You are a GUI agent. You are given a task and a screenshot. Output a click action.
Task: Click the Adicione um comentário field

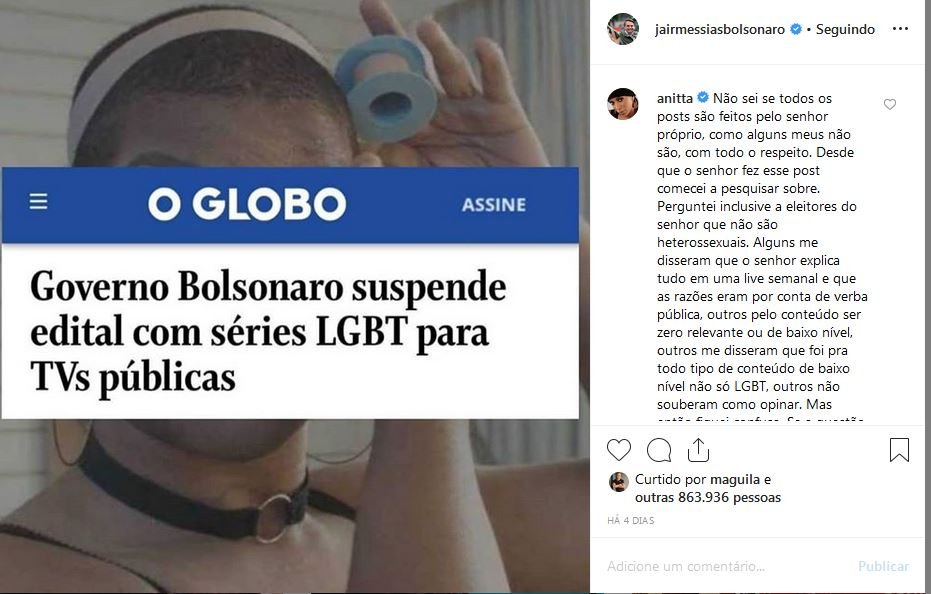coord(724,566)
